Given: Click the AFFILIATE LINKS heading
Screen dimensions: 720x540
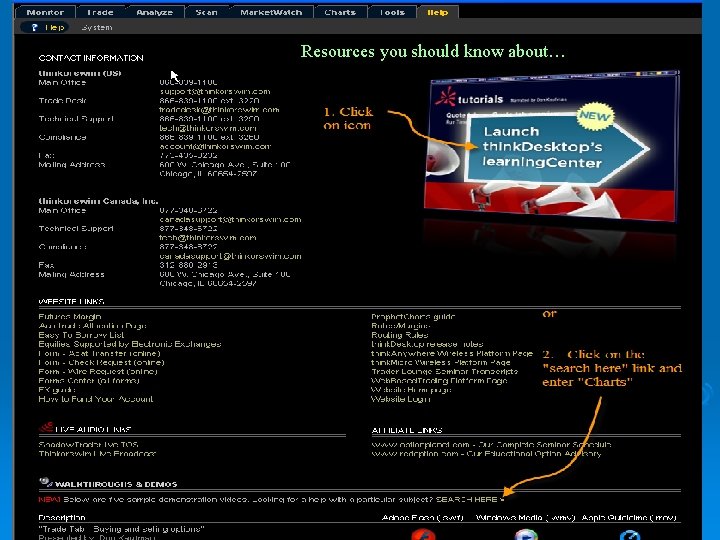Looking at the screenshot, I should (407, 430).
